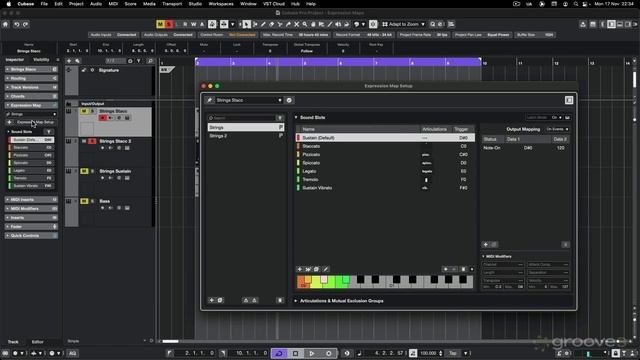Add expression map with plus icon
Screen dimensions: 640x360
211,300
